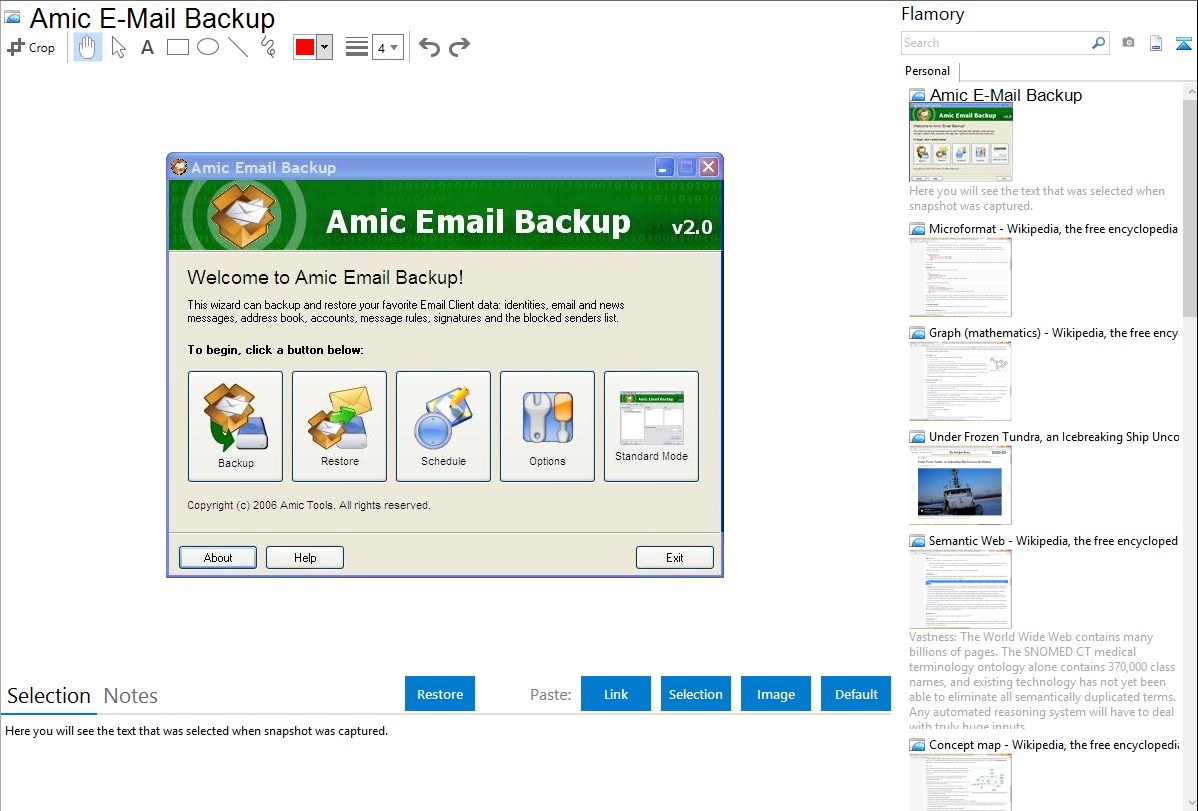Undo the last annotation
This screenshot has width=1198, height=811.
[x=429, y=47]
